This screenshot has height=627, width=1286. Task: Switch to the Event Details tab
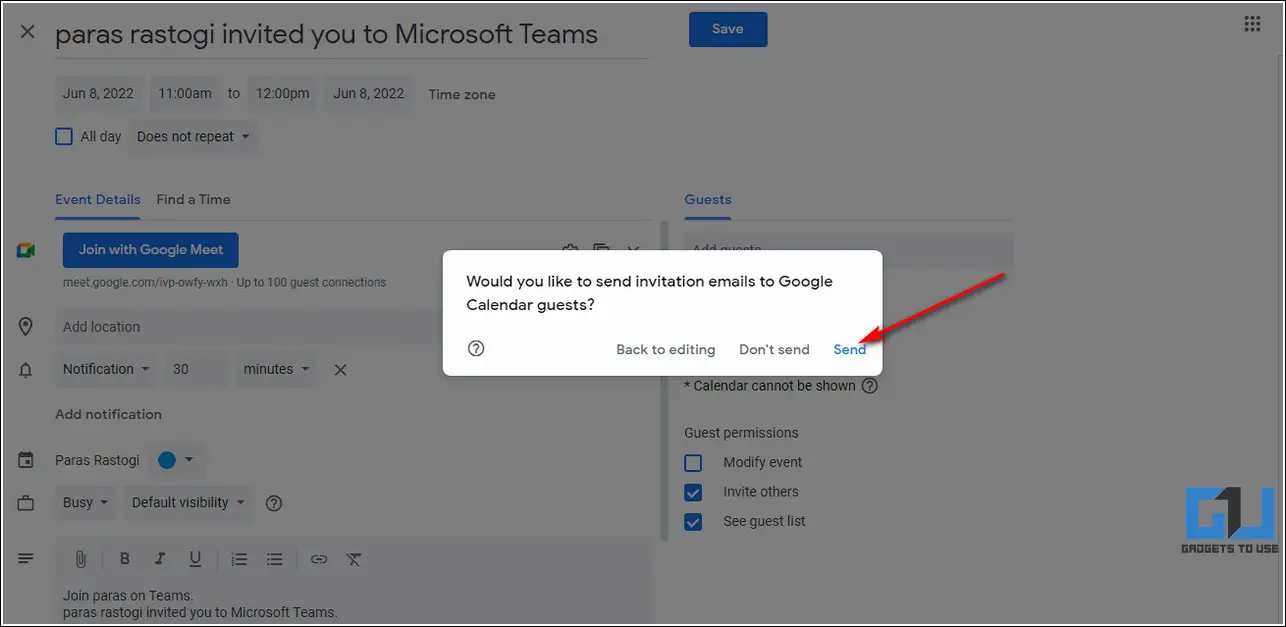click(98, 199)
